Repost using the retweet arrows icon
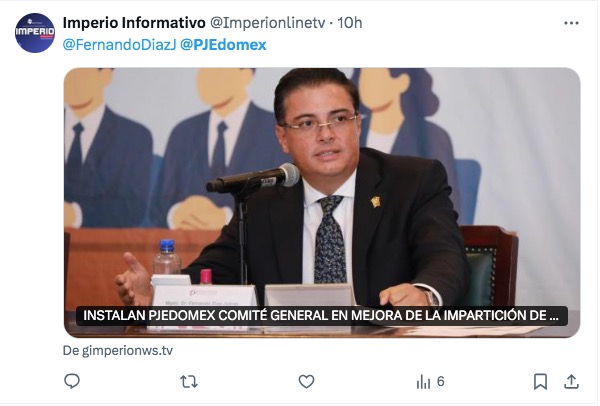The image size is (600, 406). [x=189, y=382]
